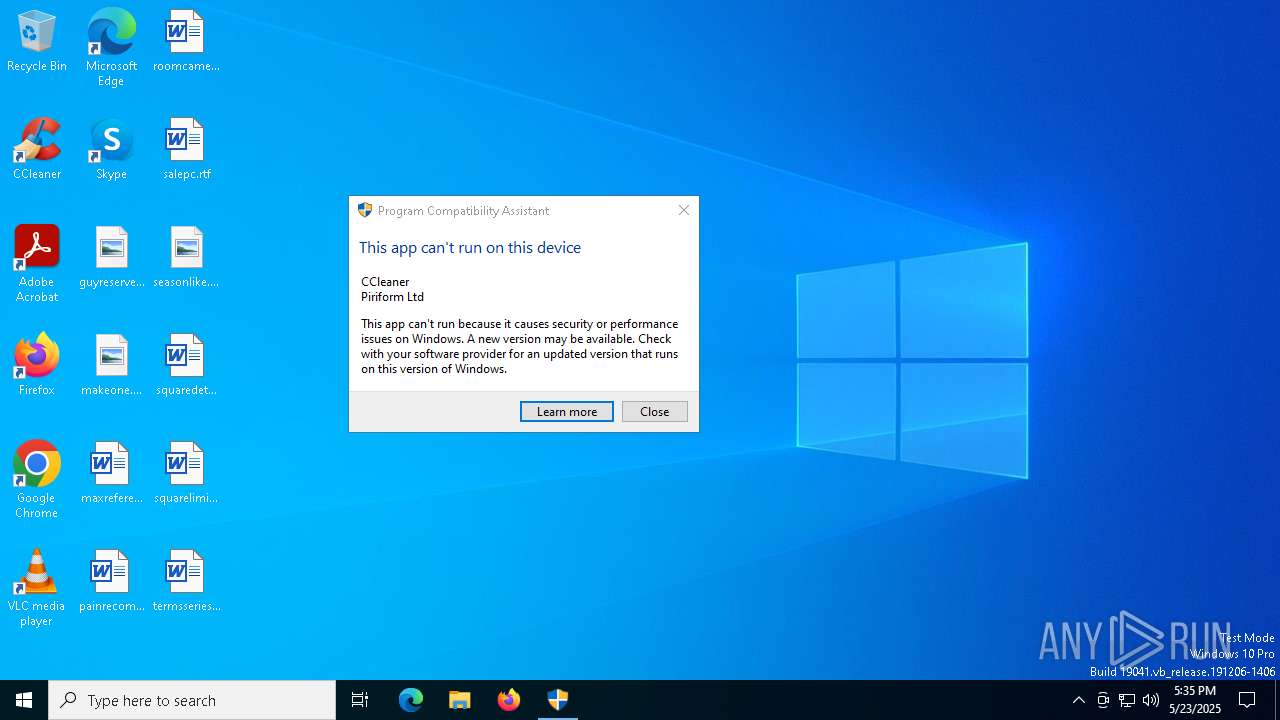Launch Microsoft Edge from the taskbar
This screenshot has width=1280, height=720.
click(x=411, y=700)
